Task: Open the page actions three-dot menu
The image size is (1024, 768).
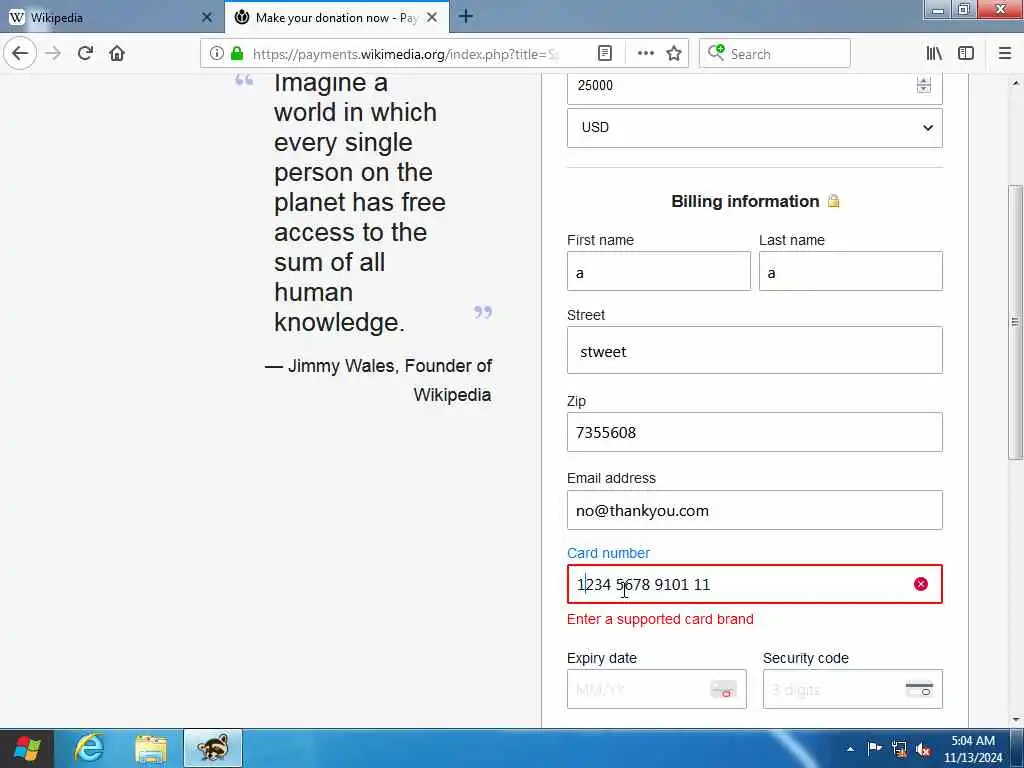Action: pyautogui.click(x=645, y=54)
